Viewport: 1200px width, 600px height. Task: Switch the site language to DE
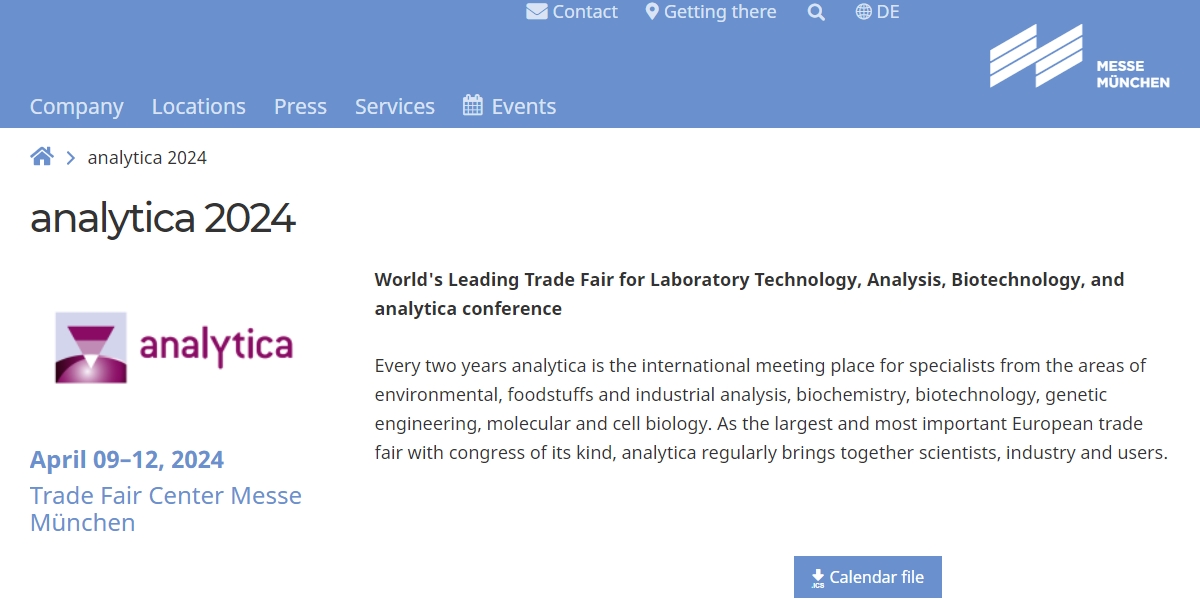(x=888, y=12)
